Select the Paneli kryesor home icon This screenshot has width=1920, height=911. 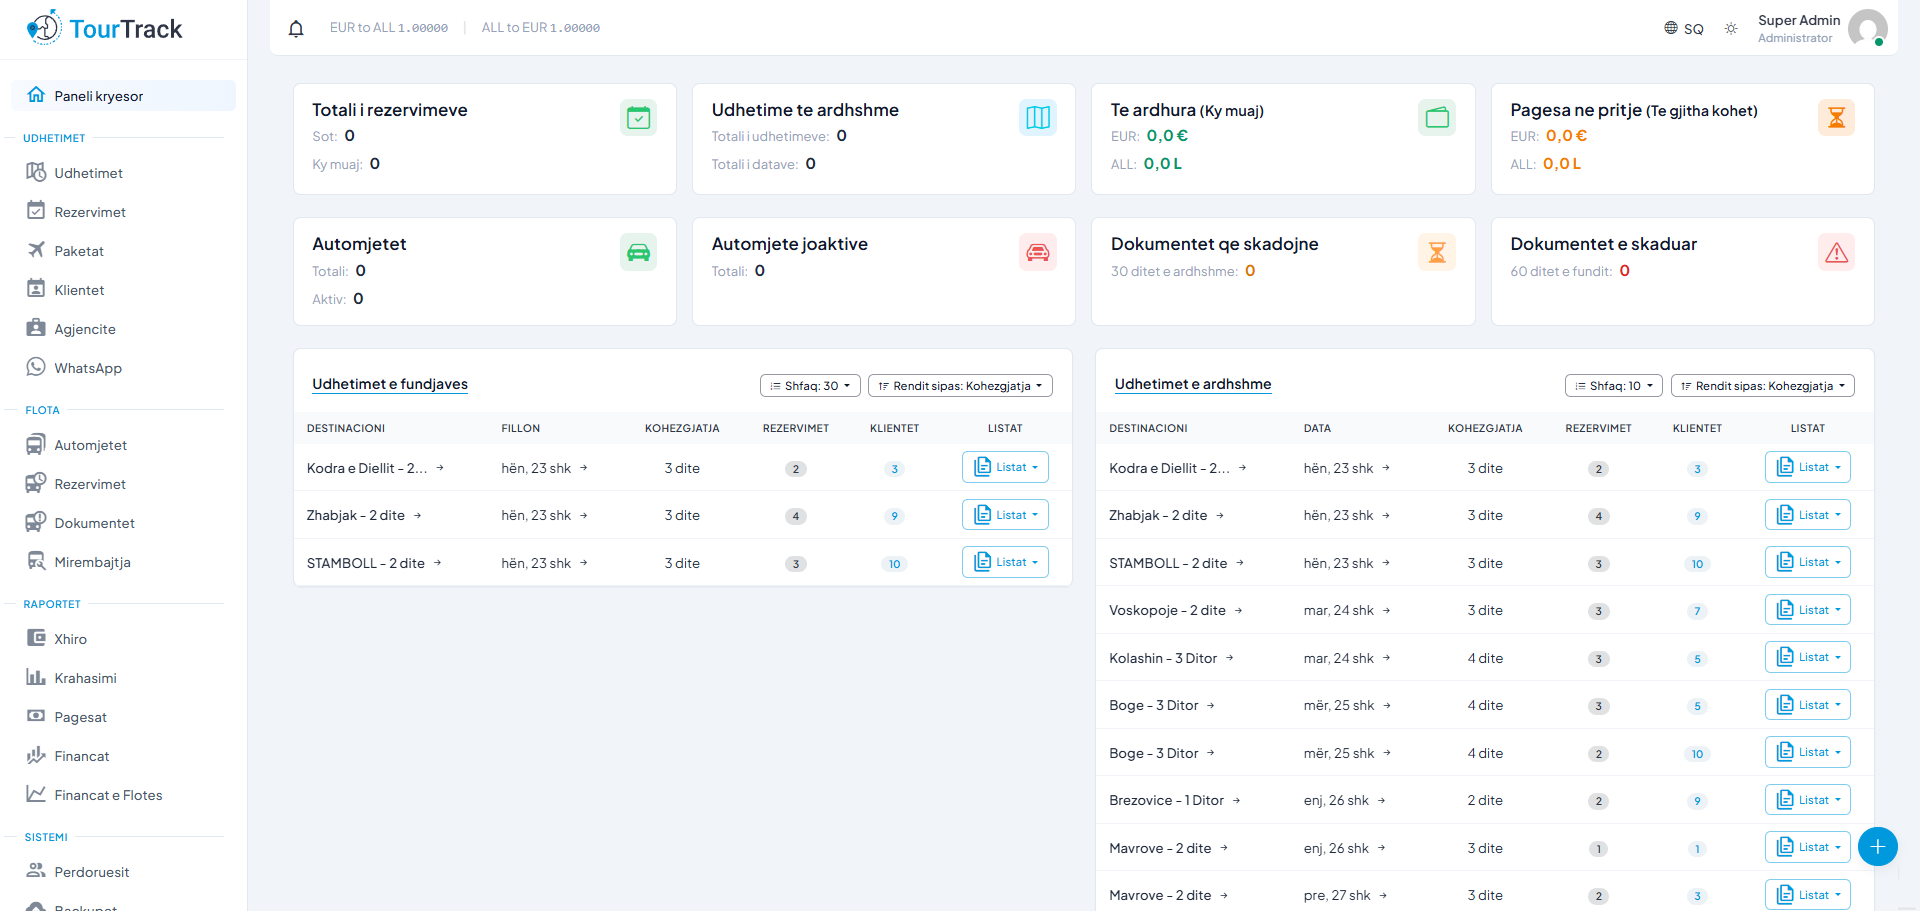37,95
